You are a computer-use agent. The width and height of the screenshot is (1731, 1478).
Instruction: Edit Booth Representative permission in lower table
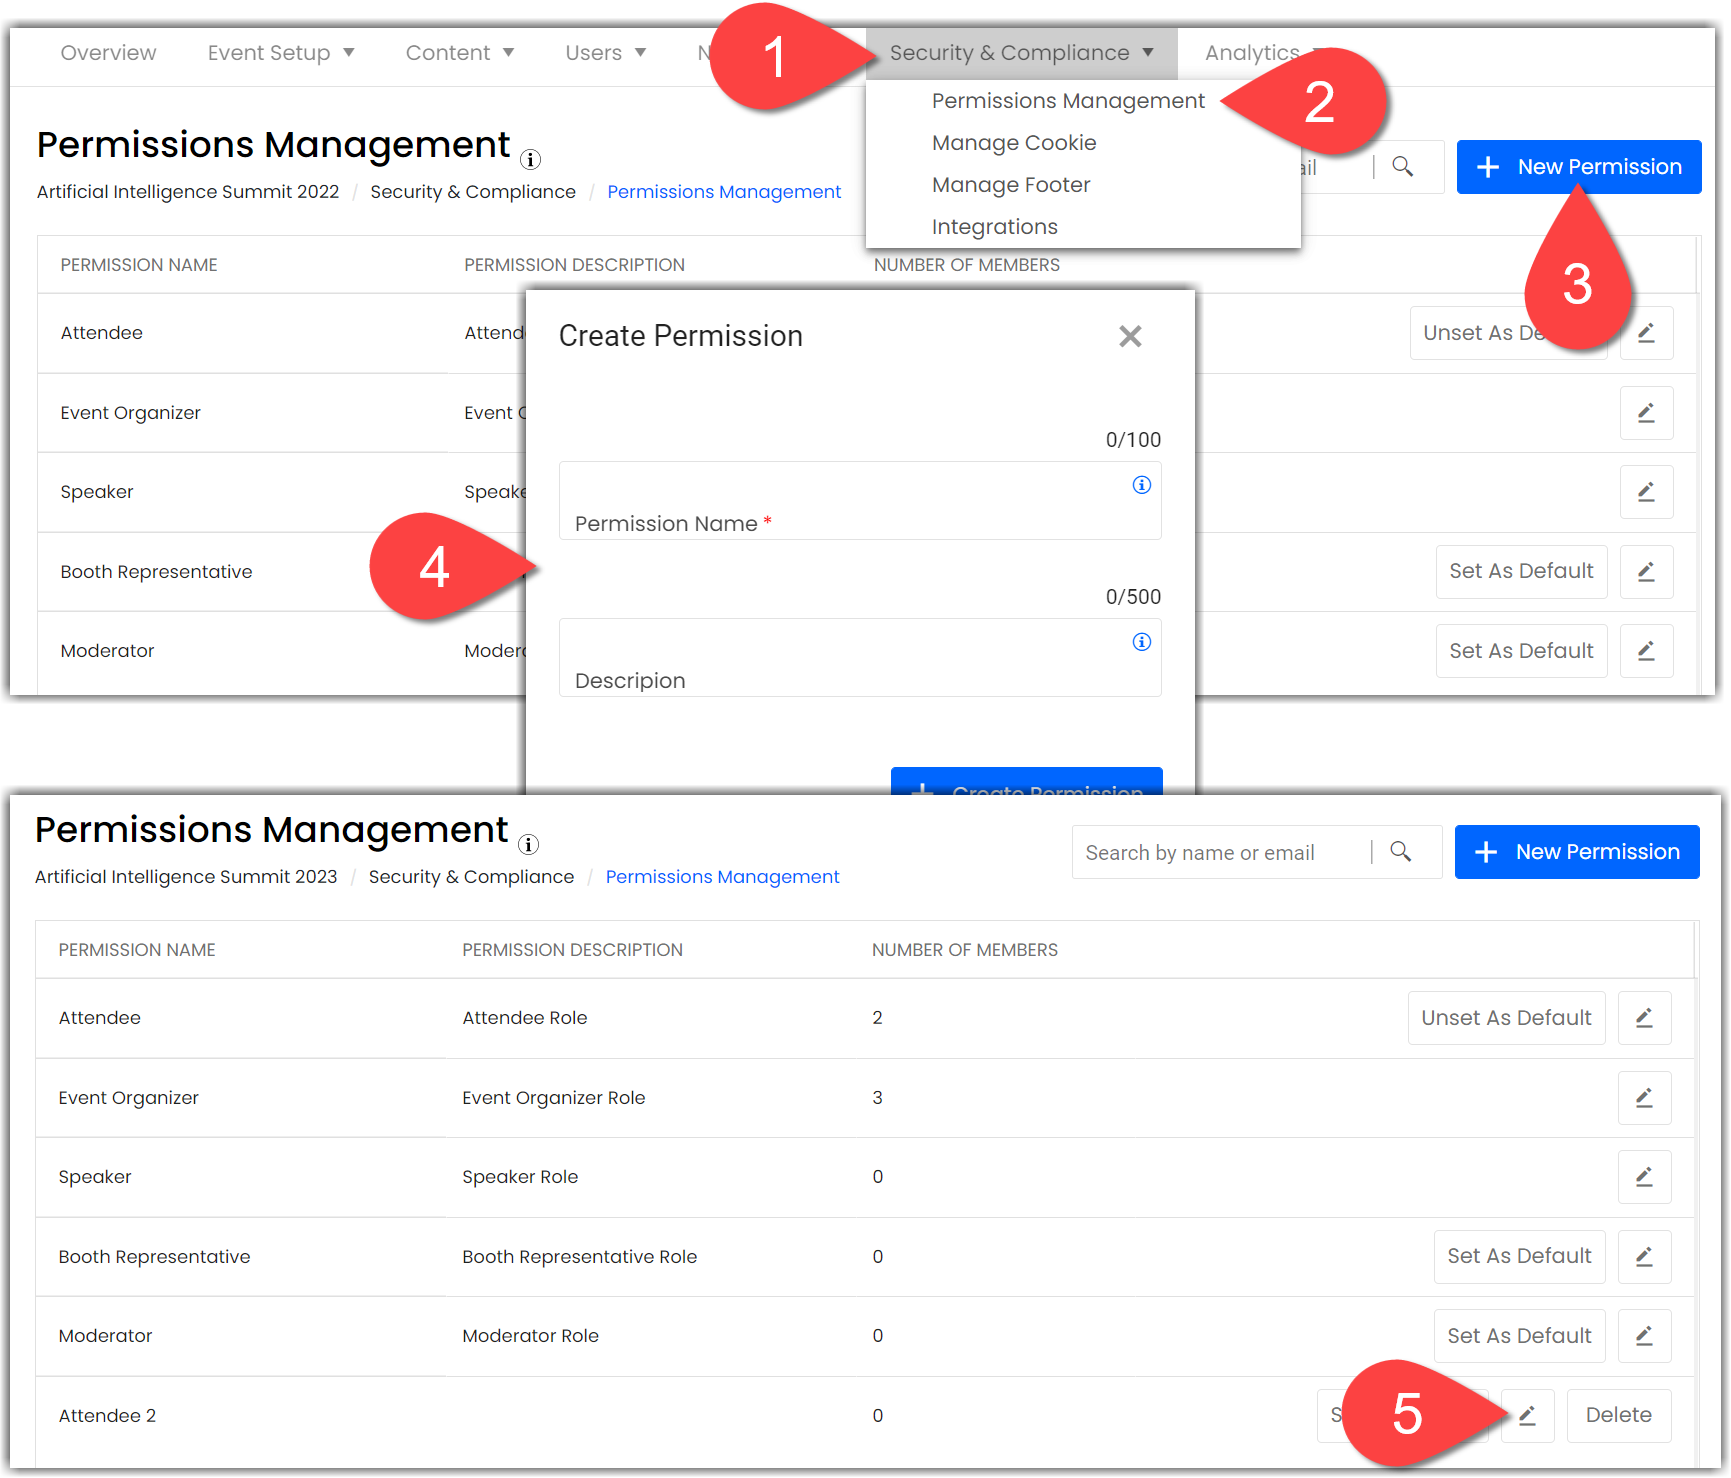(1644, 1257)
